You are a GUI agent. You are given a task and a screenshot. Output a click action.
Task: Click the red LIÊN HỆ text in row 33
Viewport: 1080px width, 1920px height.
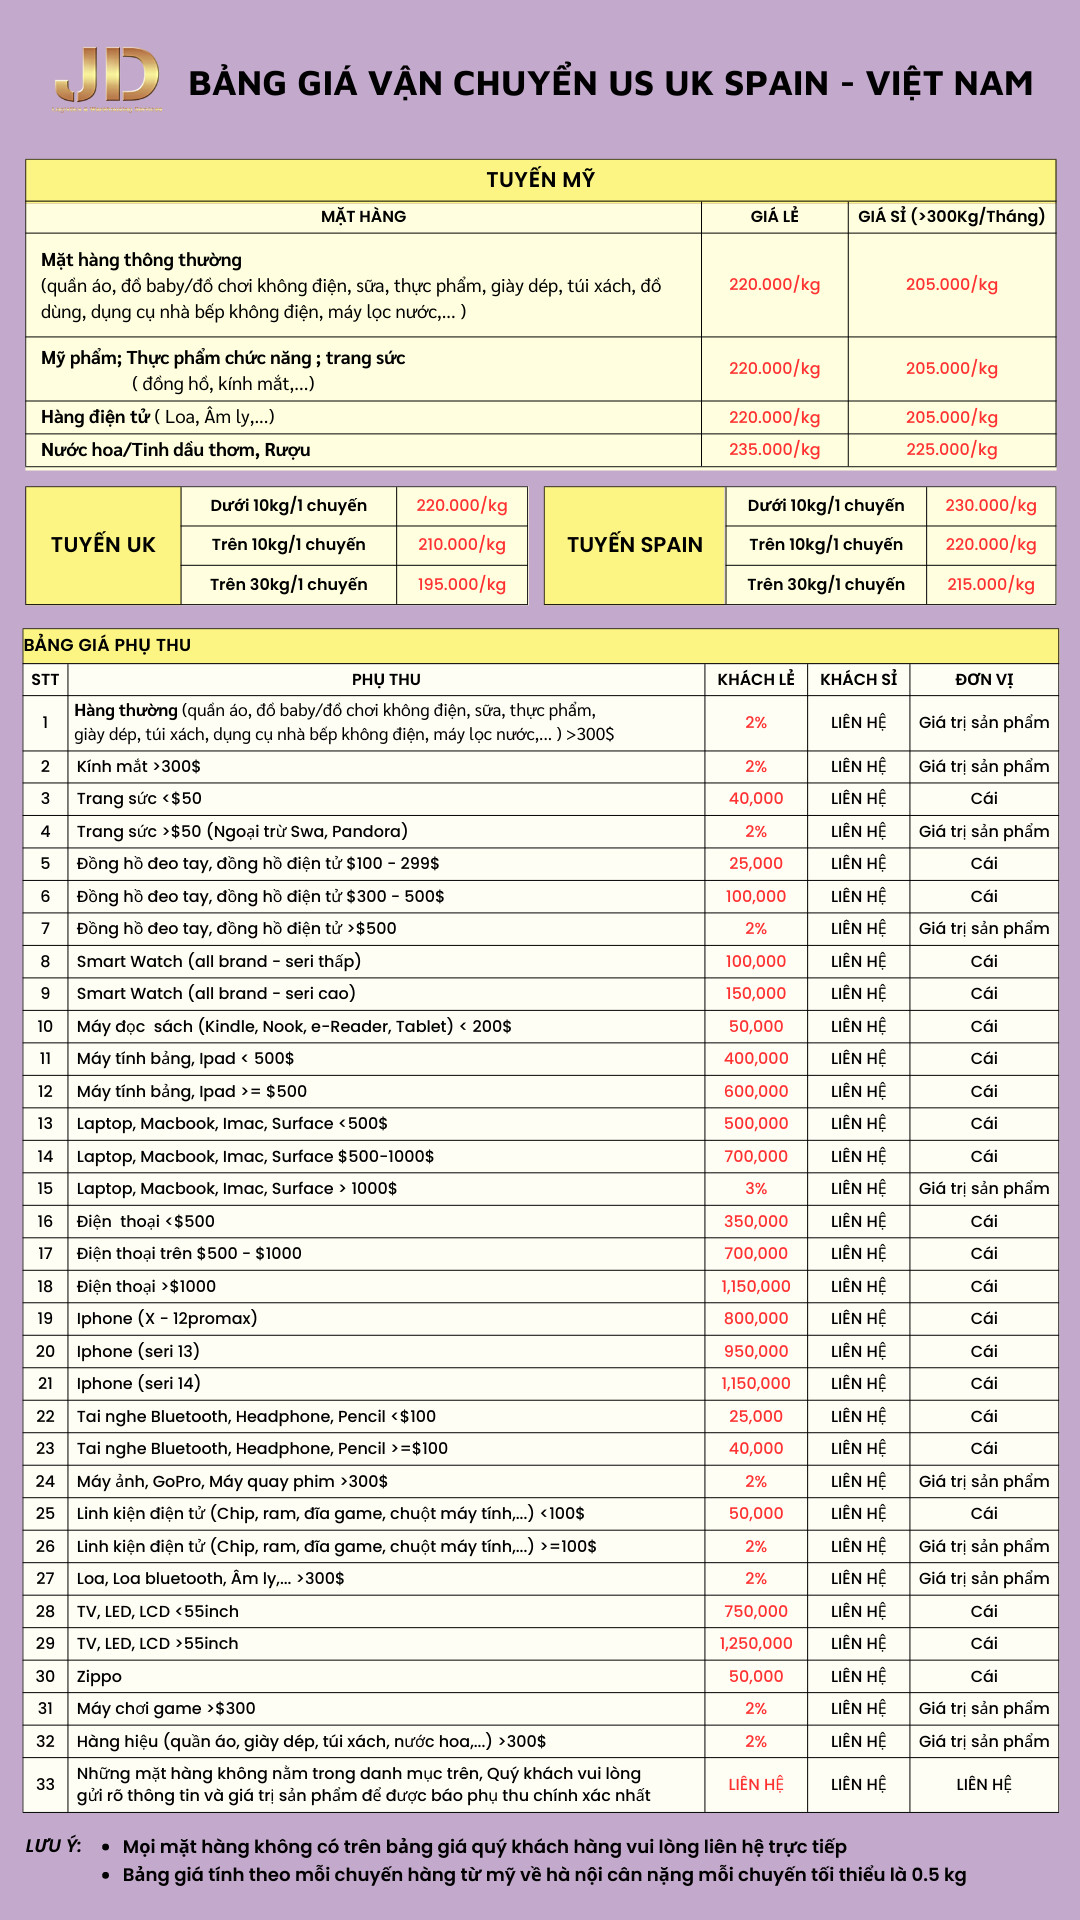(x=755, y=1785)
